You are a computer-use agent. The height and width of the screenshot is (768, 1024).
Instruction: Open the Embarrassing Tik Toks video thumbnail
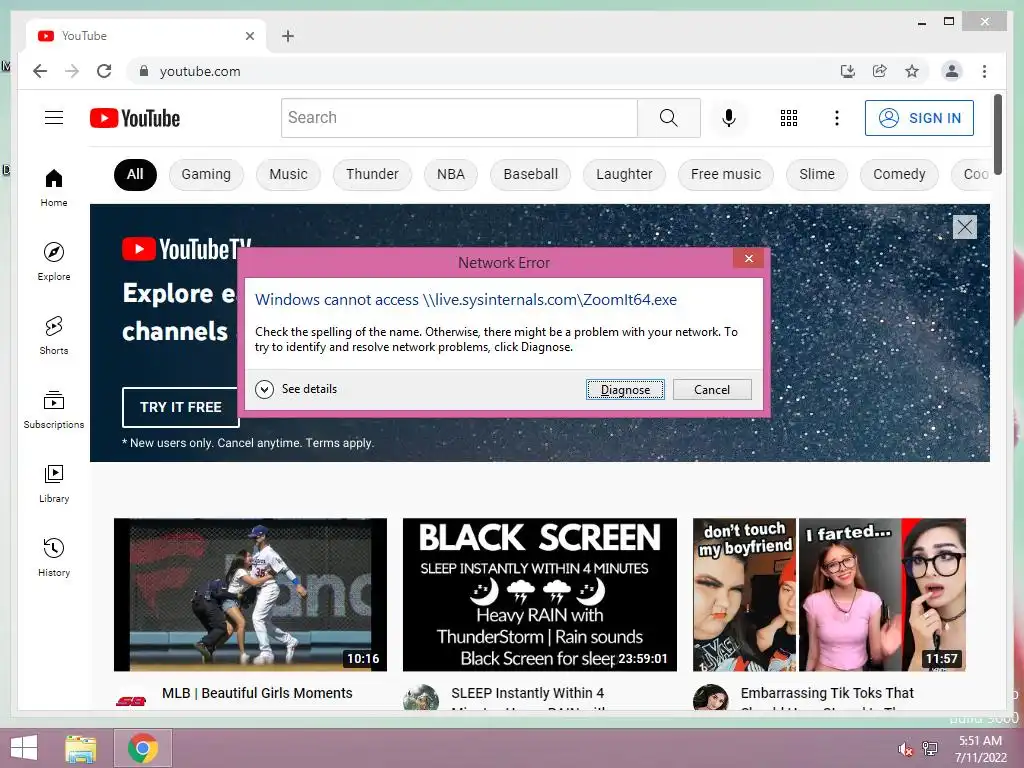click(829, 594)
